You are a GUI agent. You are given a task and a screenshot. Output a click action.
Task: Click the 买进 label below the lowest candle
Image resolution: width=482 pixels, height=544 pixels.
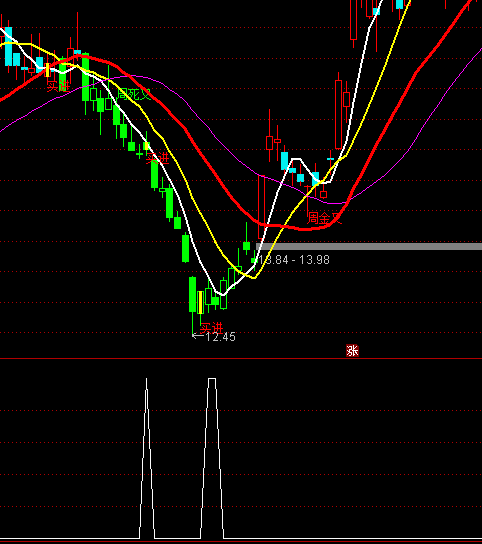click(x=211, y=328)
